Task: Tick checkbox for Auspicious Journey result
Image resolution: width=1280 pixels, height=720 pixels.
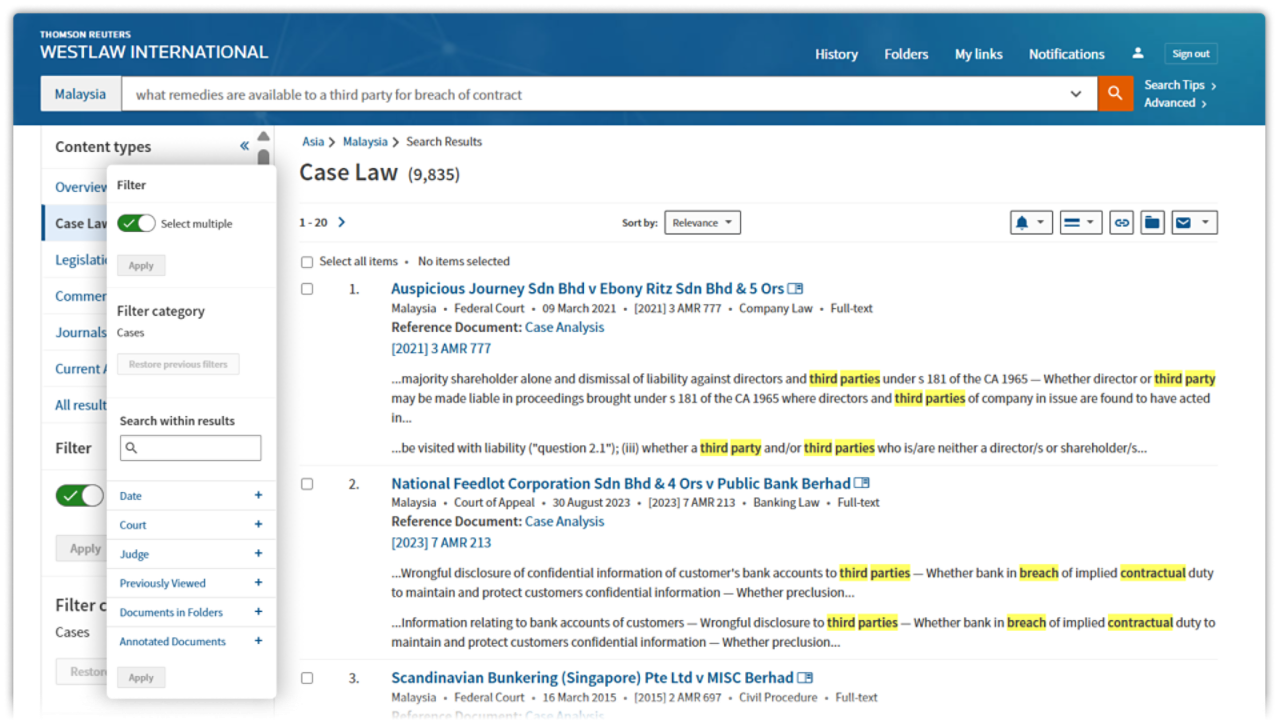Action: [307, 289]
